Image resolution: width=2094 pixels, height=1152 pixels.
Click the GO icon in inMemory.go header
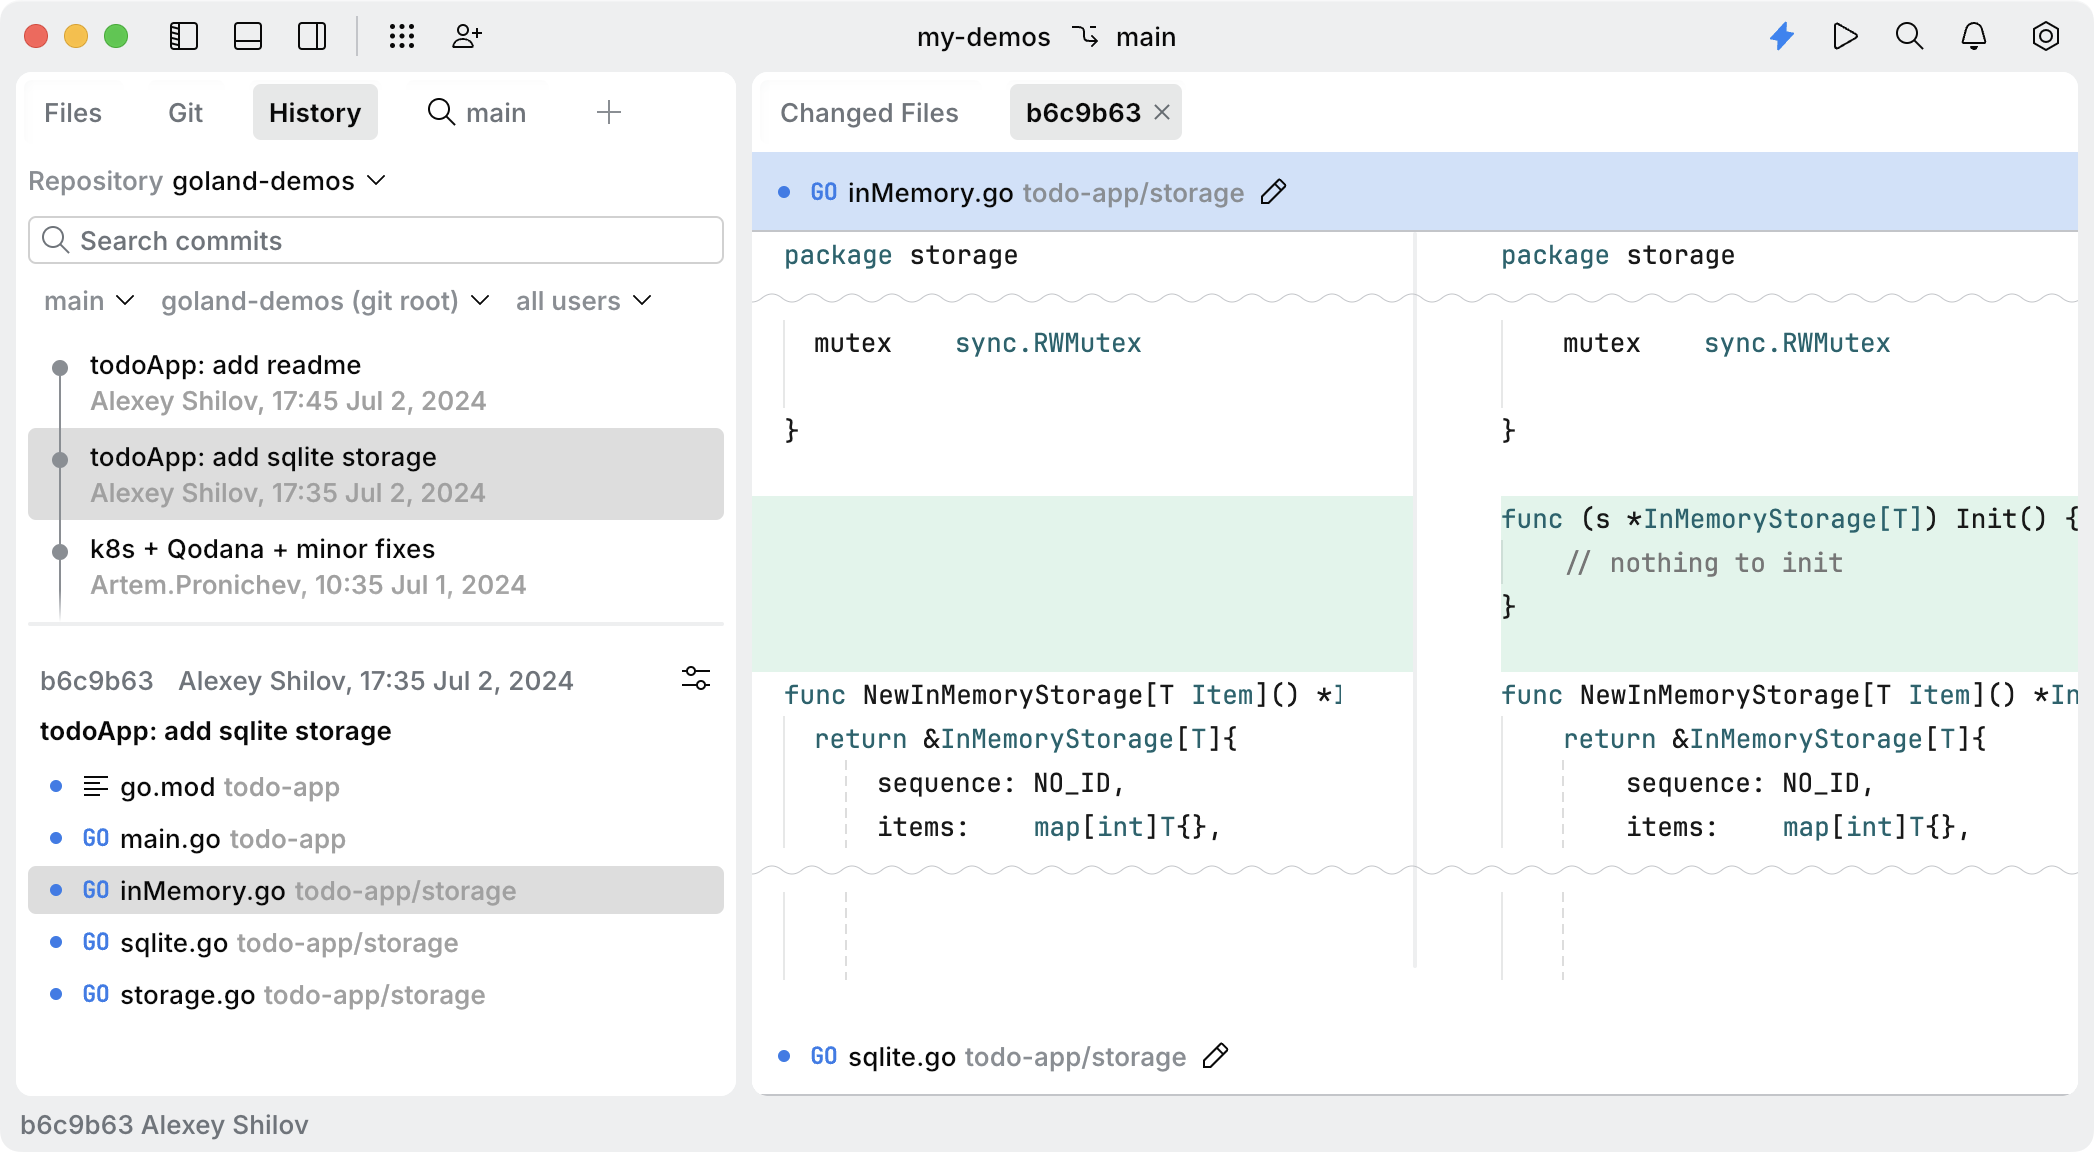point(824,192)
